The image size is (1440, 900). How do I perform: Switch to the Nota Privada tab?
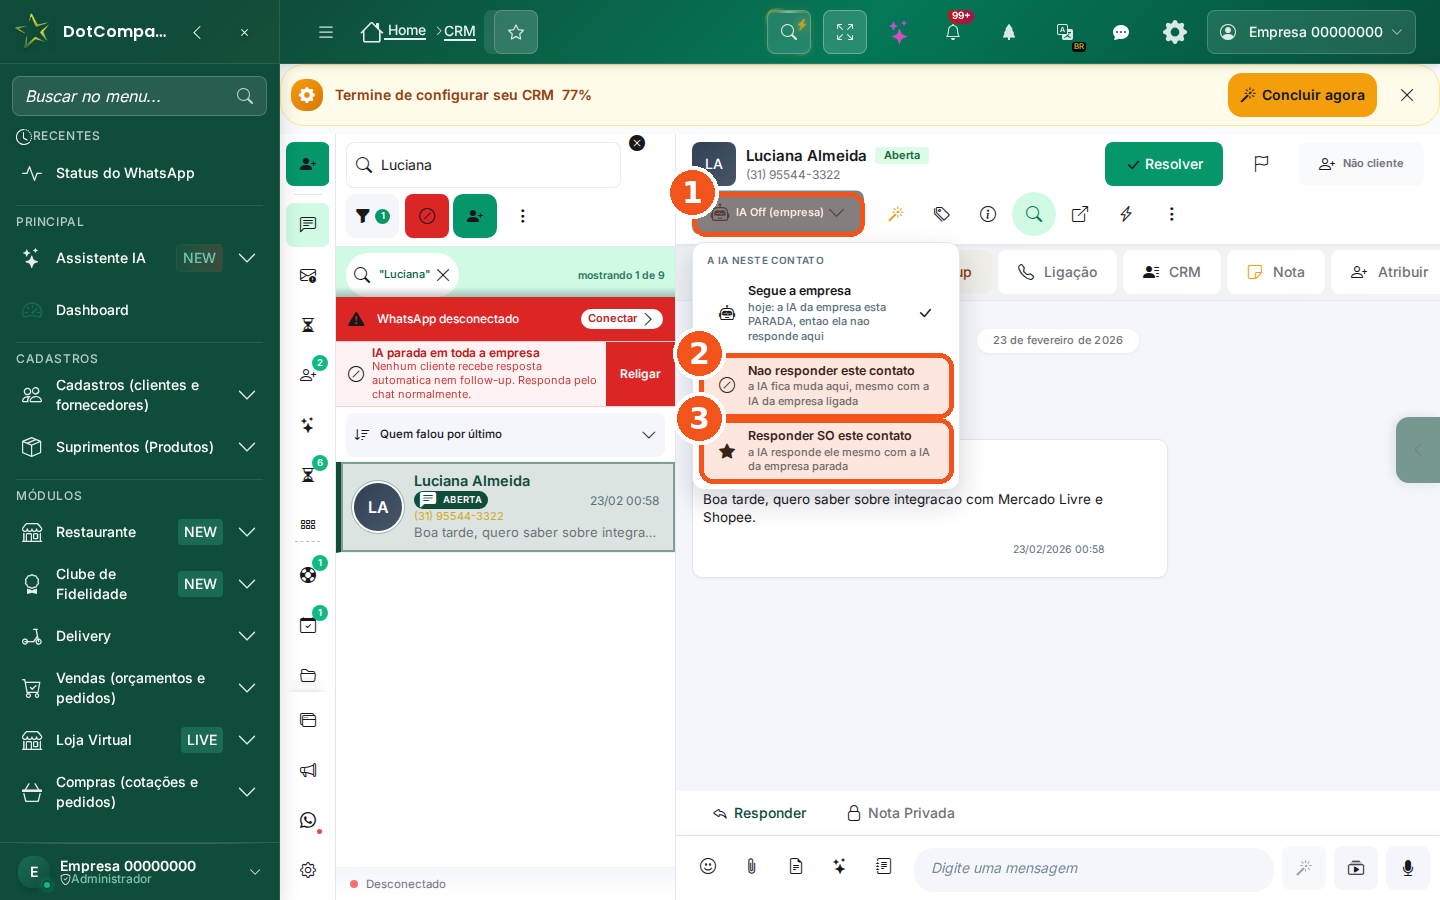[x=901, y=813]
